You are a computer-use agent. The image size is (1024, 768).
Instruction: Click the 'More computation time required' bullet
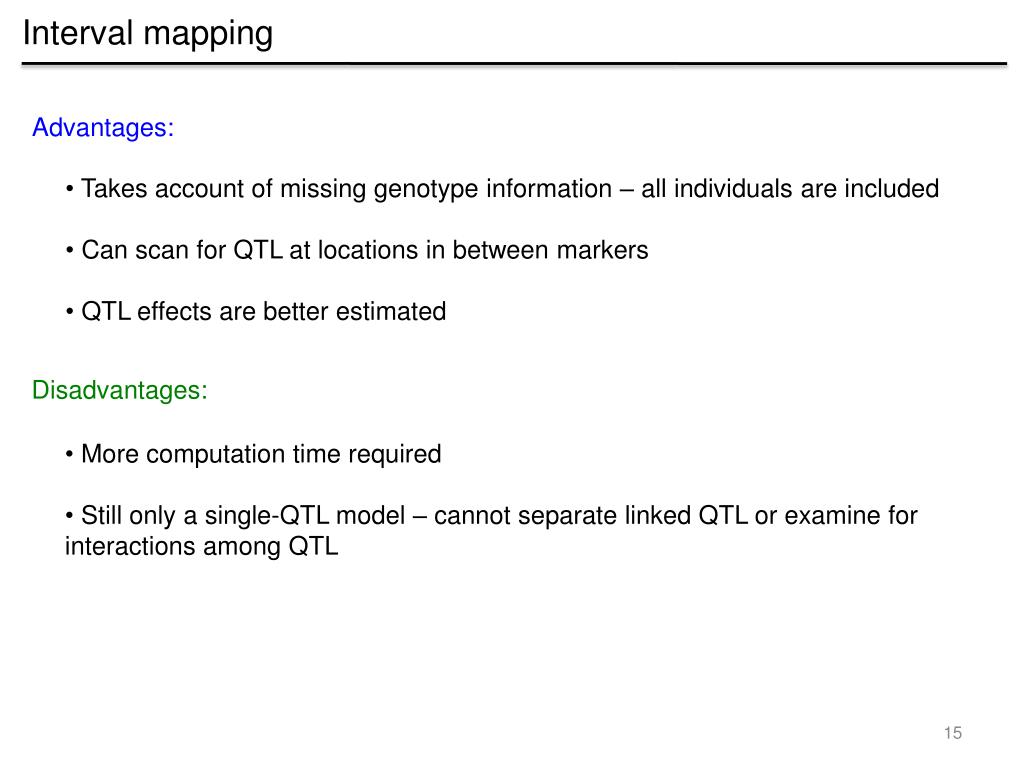[253, 455]
